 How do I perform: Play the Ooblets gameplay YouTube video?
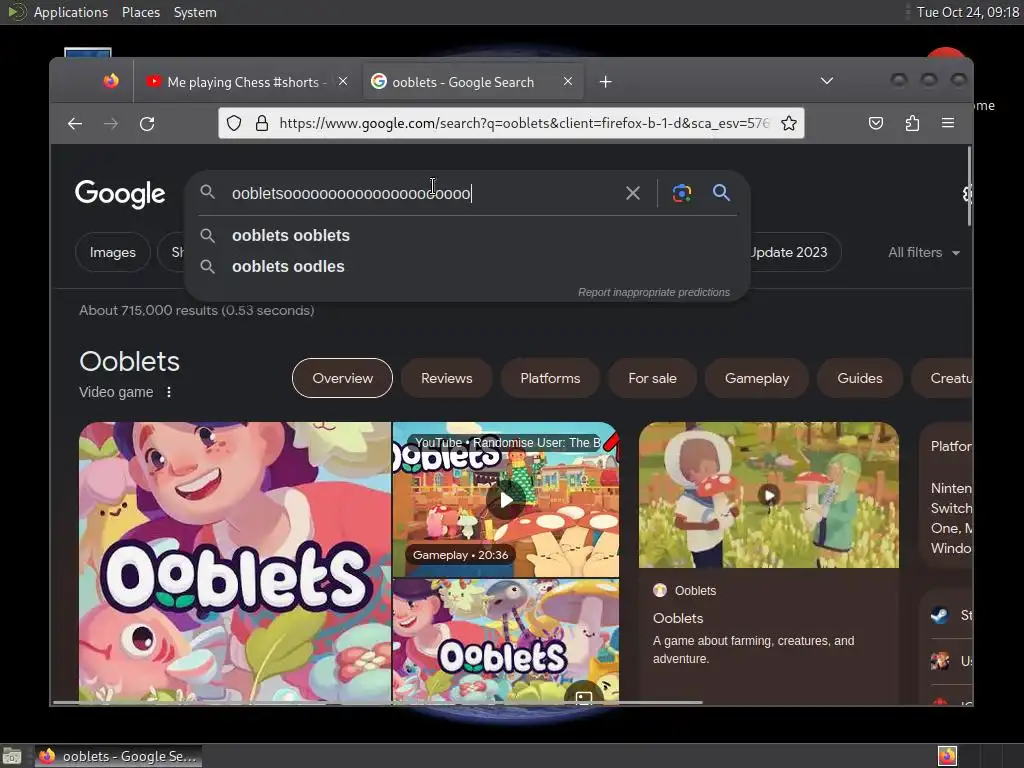505,500
